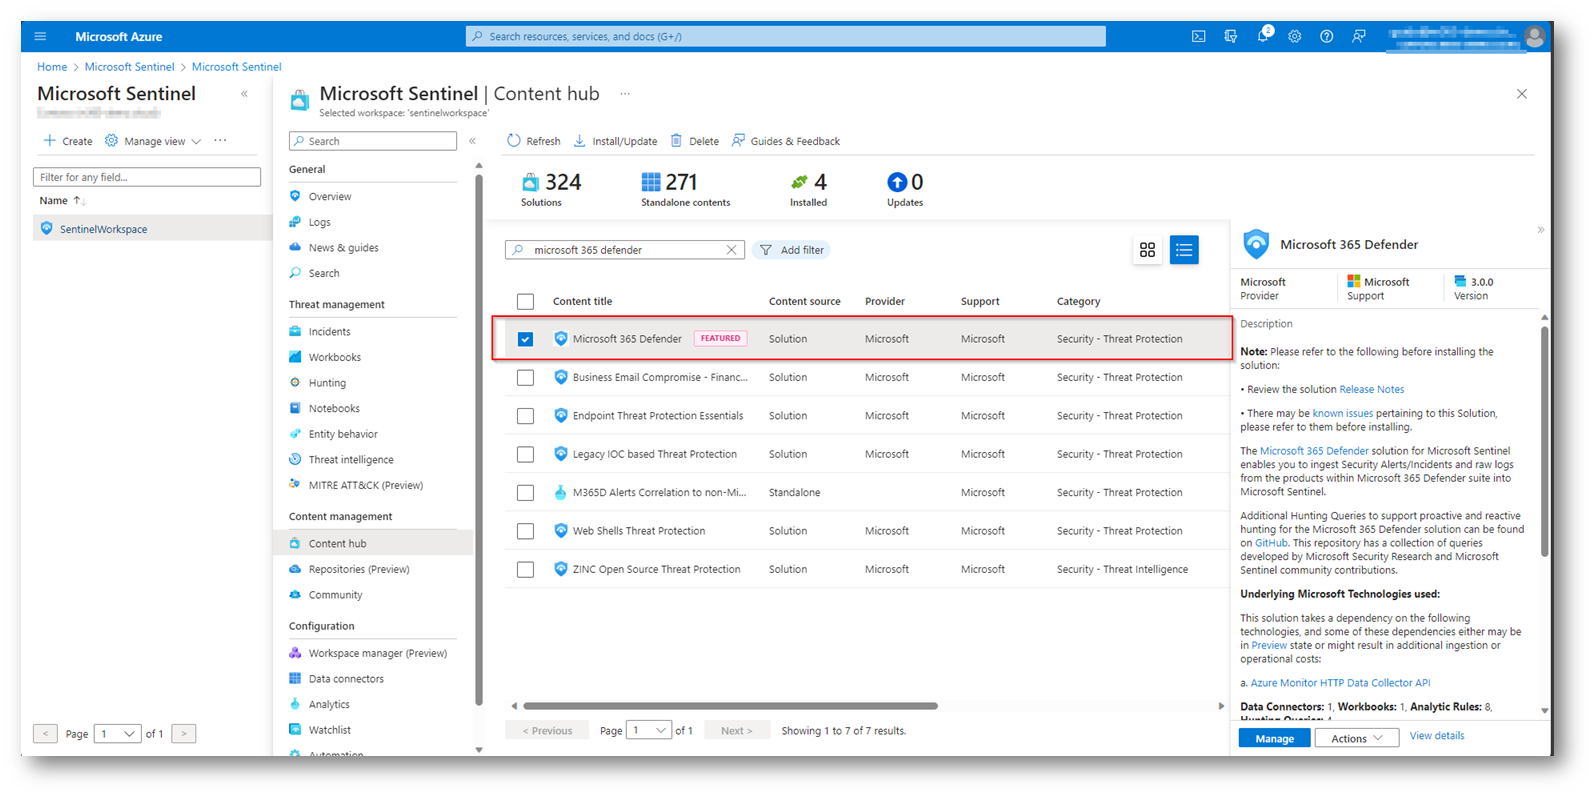Click the Sentinel menu vertical scrollbar
The width and height of the screenshot is (1596, 798).
479,440
